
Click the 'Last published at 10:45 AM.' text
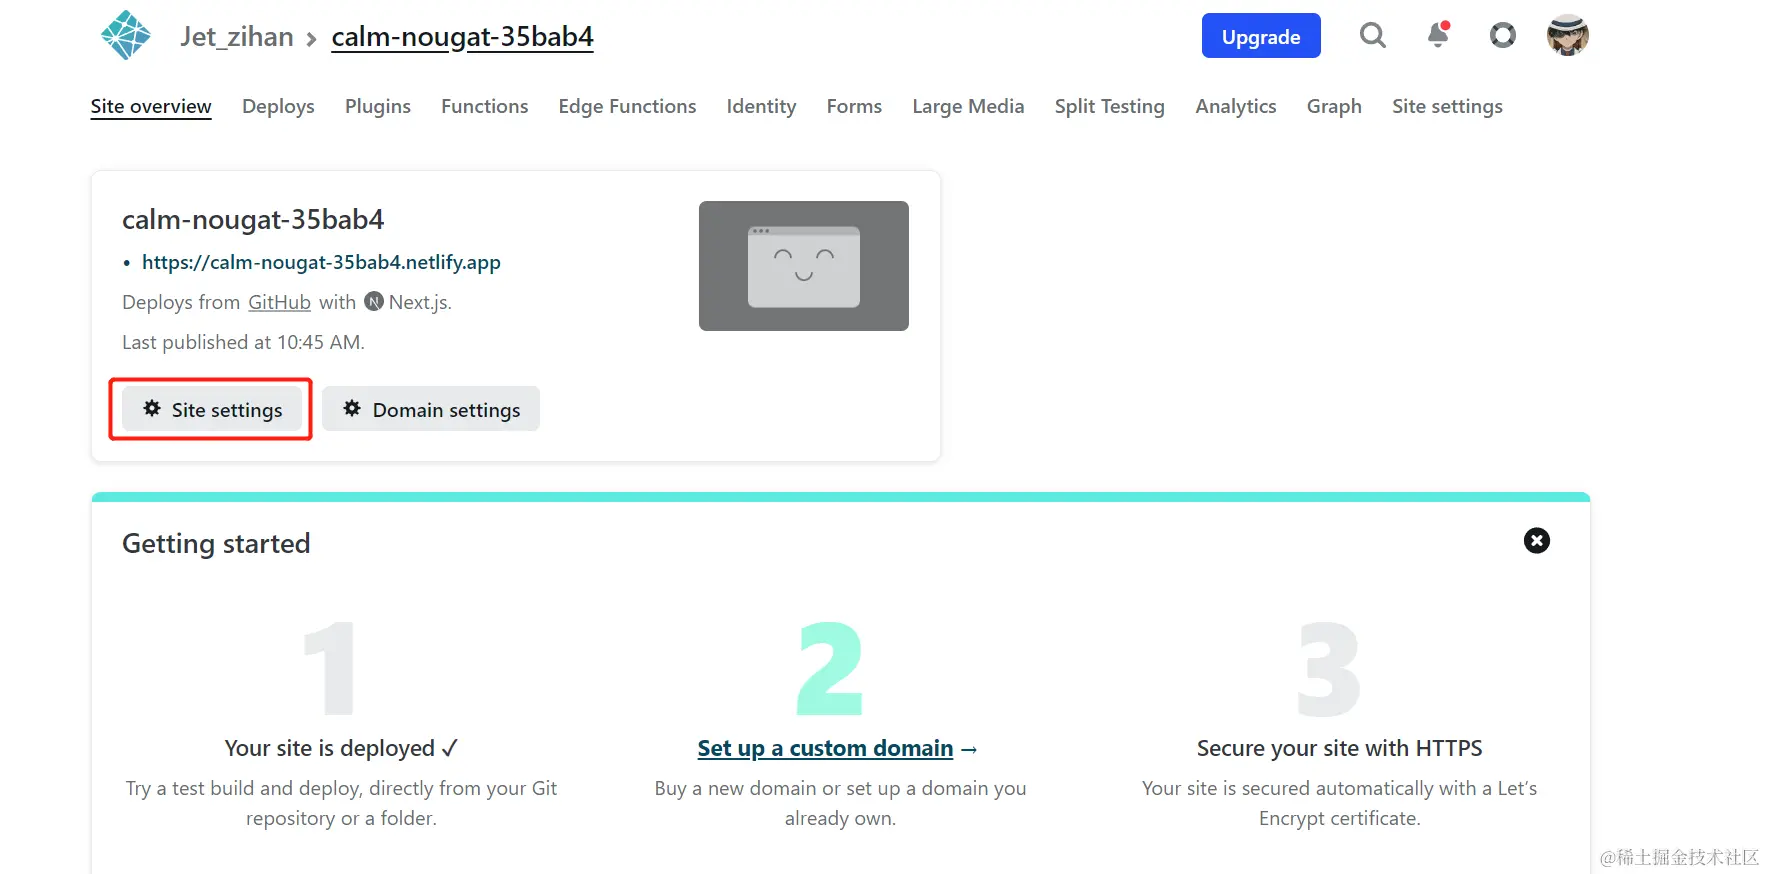(x=243, y=342)
